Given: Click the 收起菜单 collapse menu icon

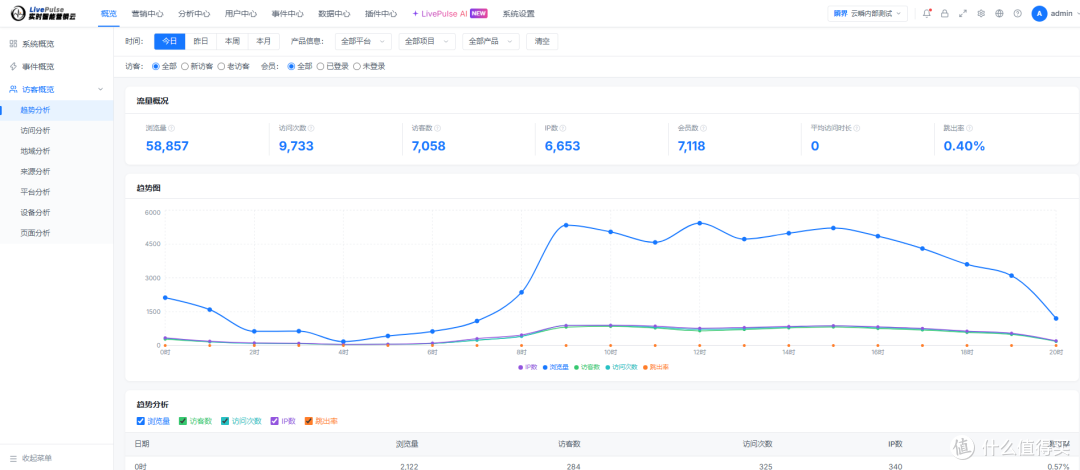Looking at the screenshot, I should [x=13, y=458].
